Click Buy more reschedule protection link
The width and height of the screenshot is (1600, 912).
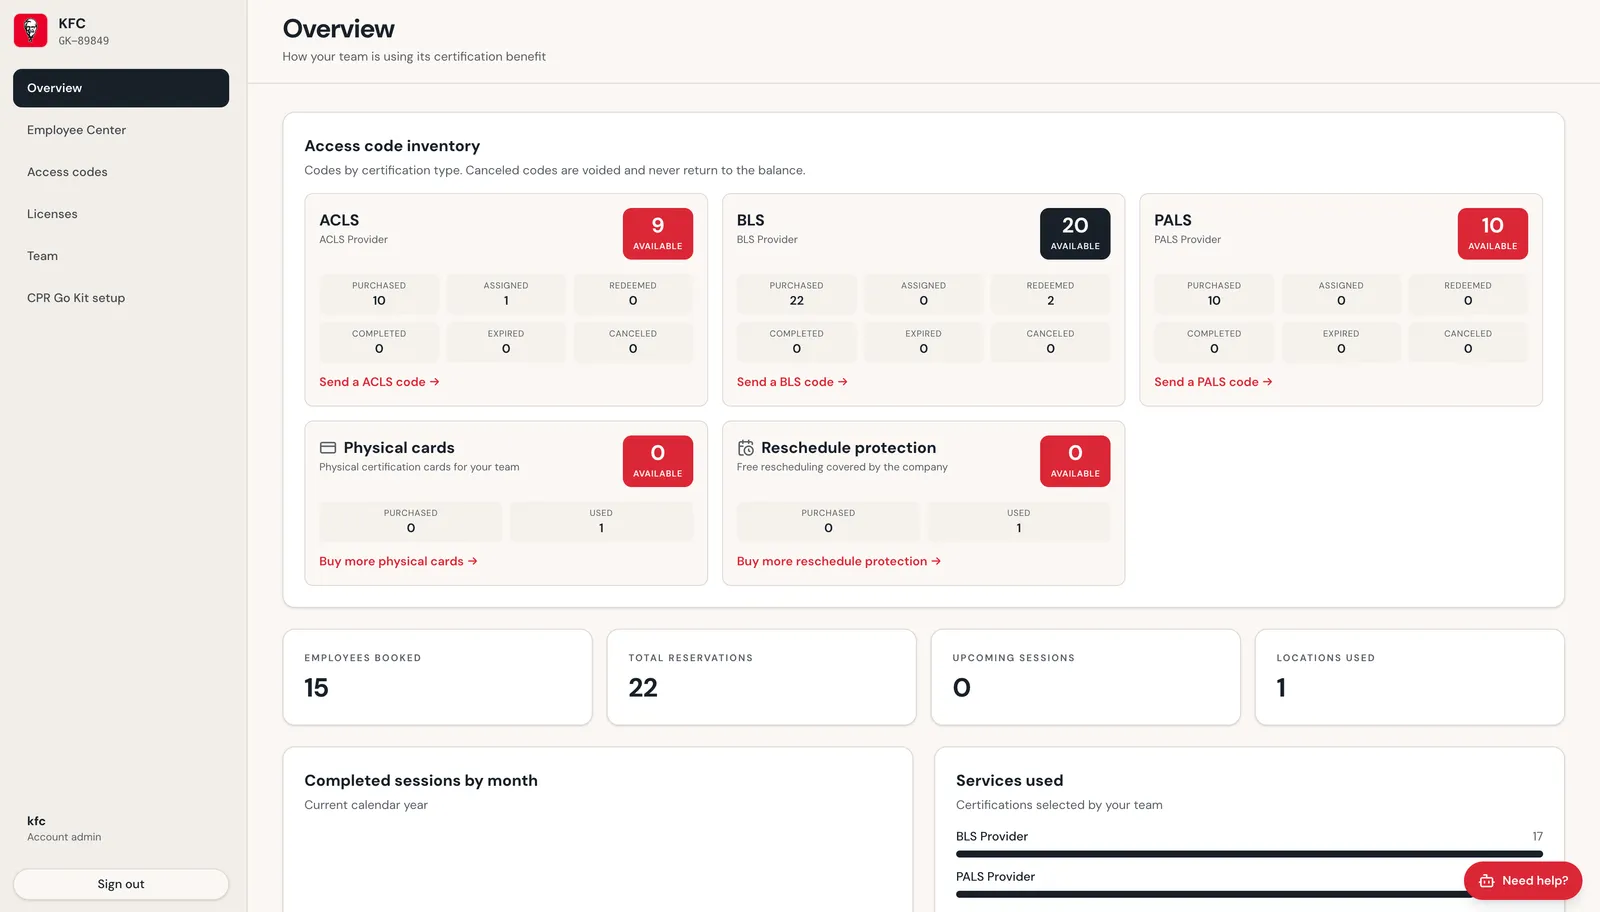839,561
